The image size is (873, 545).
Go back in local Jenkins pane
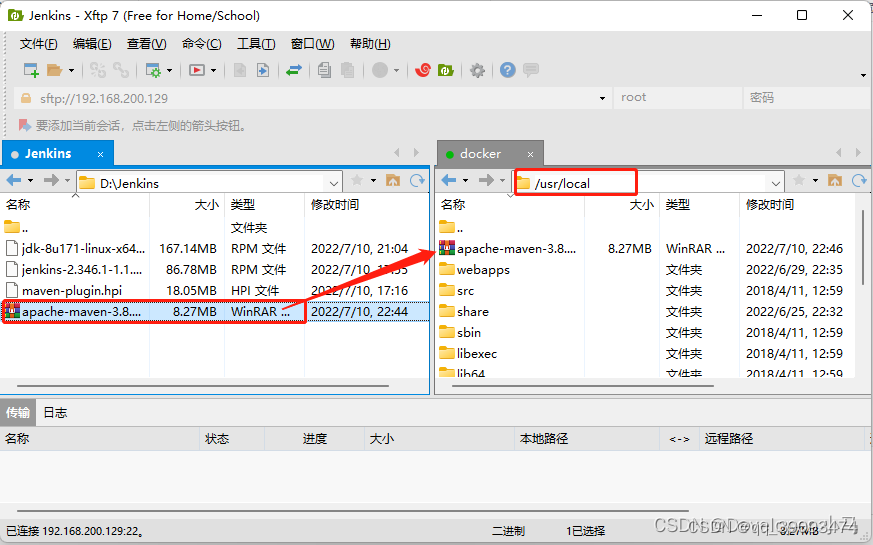(x=14, y=180)
